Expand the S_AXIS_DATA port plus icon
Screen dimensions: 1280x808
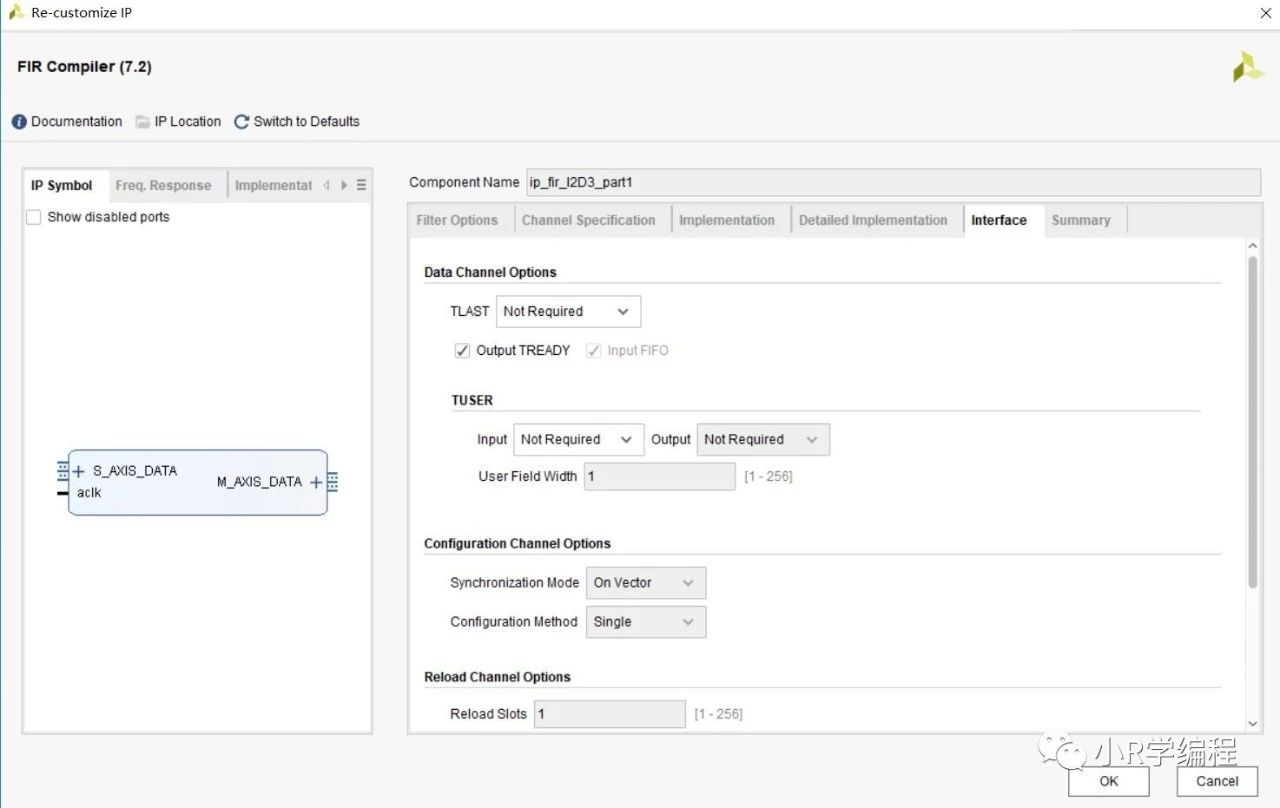coord(78,471)
